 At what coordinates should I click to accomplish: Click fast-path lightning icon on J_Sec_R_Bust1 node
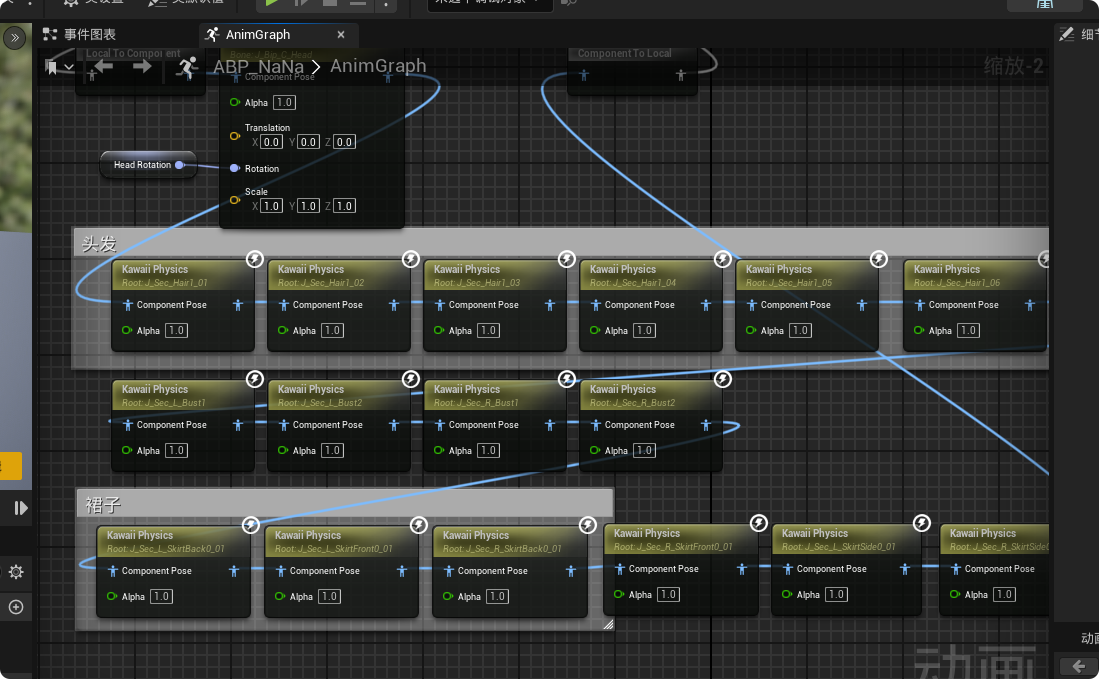pos(566,379)
